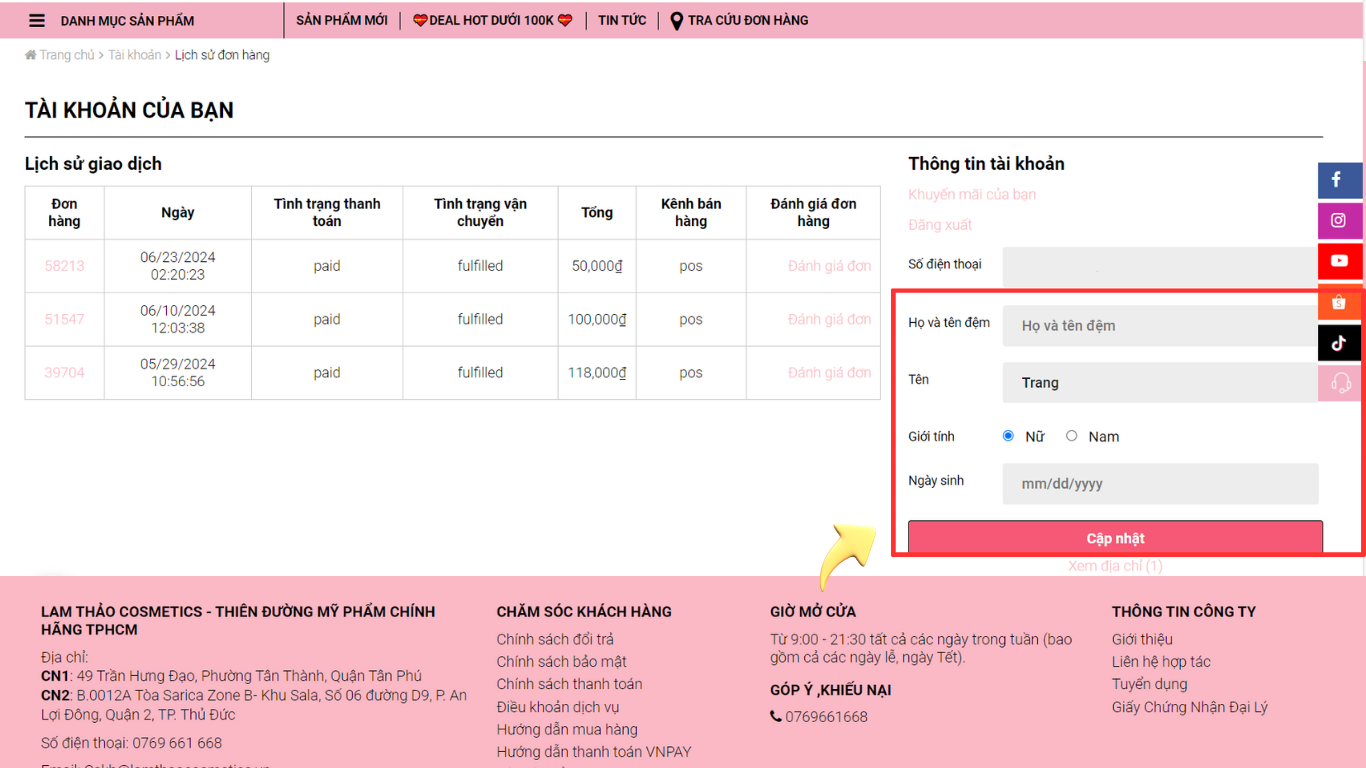Open the hamburger menu icon
The height and width of the screenshot is (768, 1366).
point(37,20)
